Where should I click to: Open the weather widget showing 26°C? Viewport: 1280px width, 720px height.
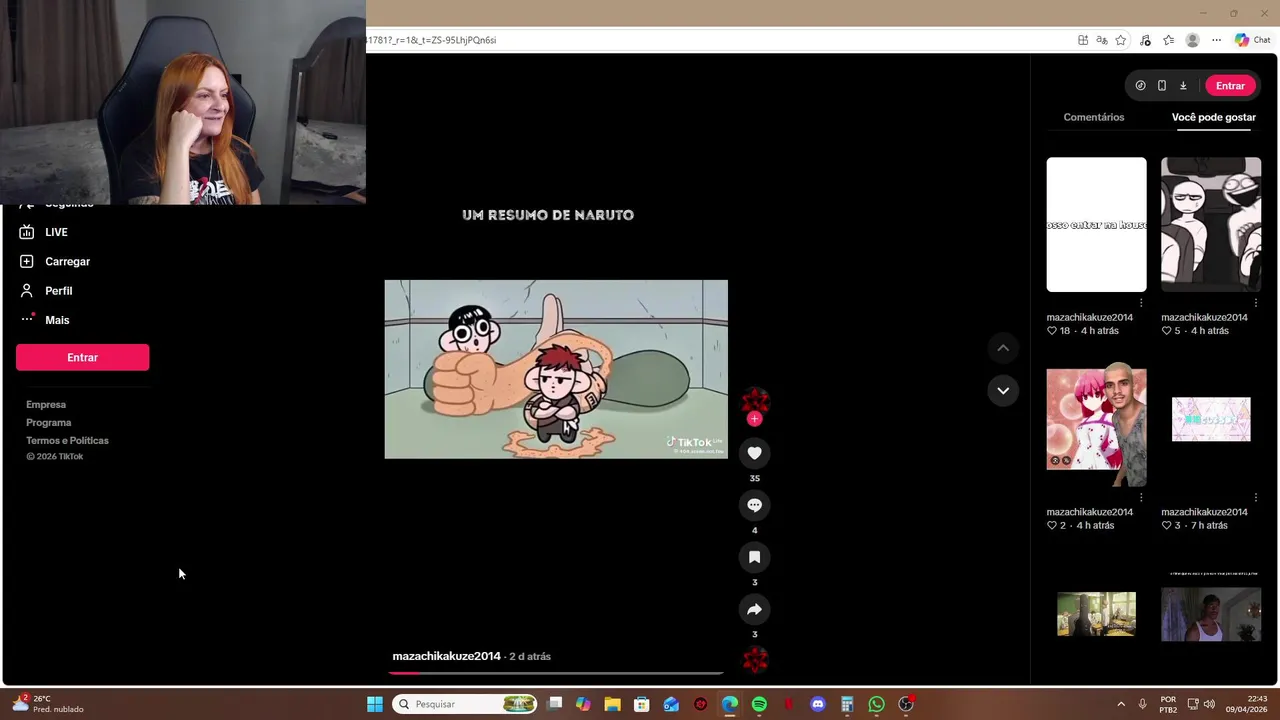pyautogui.click(x=47, y=704)
